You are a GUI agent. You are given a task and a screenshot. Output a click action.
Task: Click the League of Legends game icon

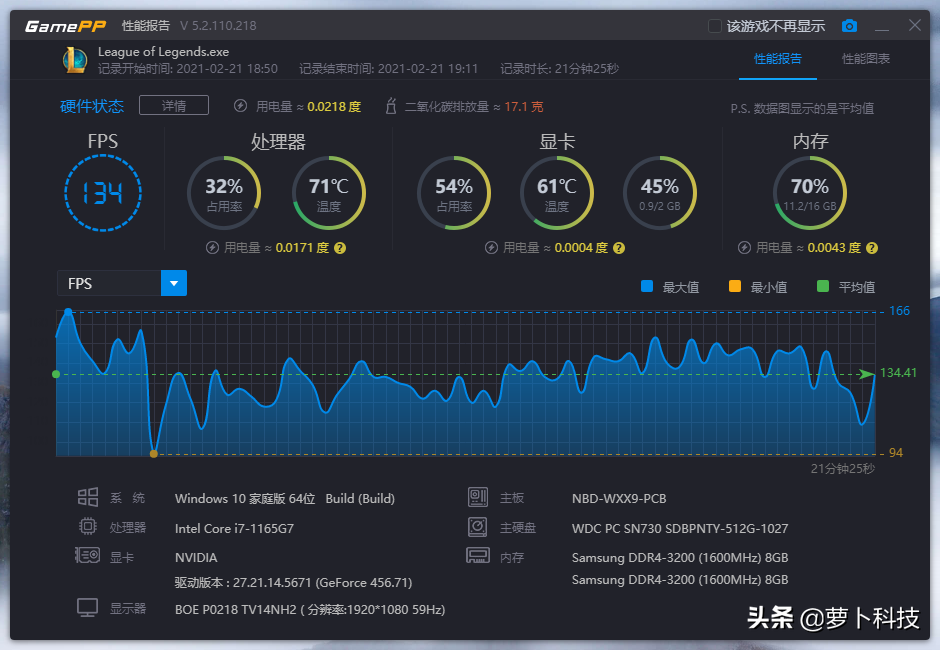74,59
